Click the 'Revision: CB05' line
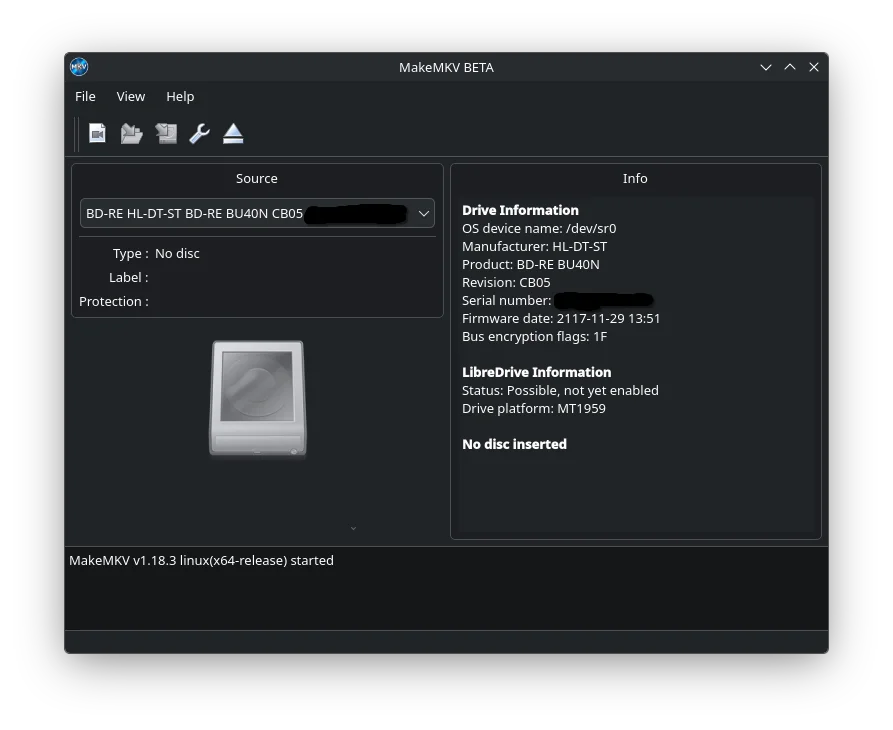 click(x=506, y=282)
